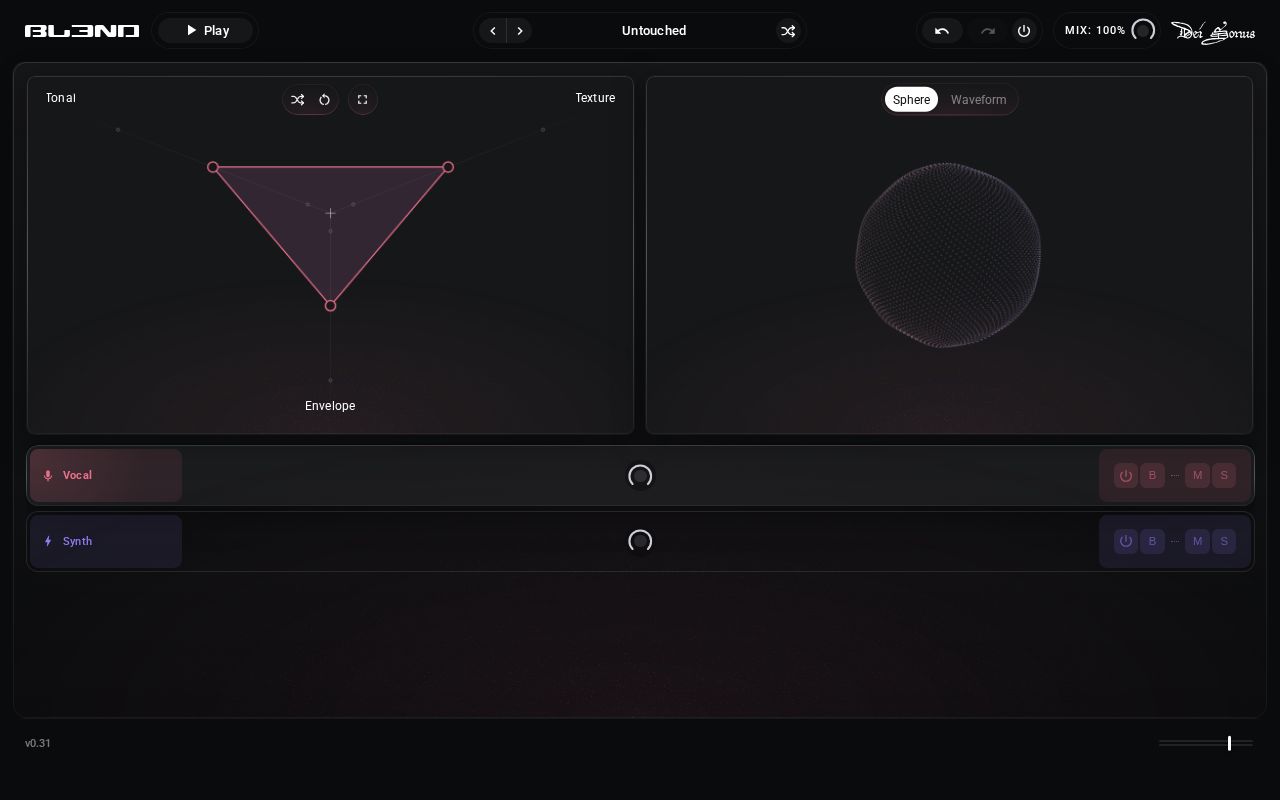Click the crosshair at the triangle center
1280x800 pixels.
coord(330,213)
